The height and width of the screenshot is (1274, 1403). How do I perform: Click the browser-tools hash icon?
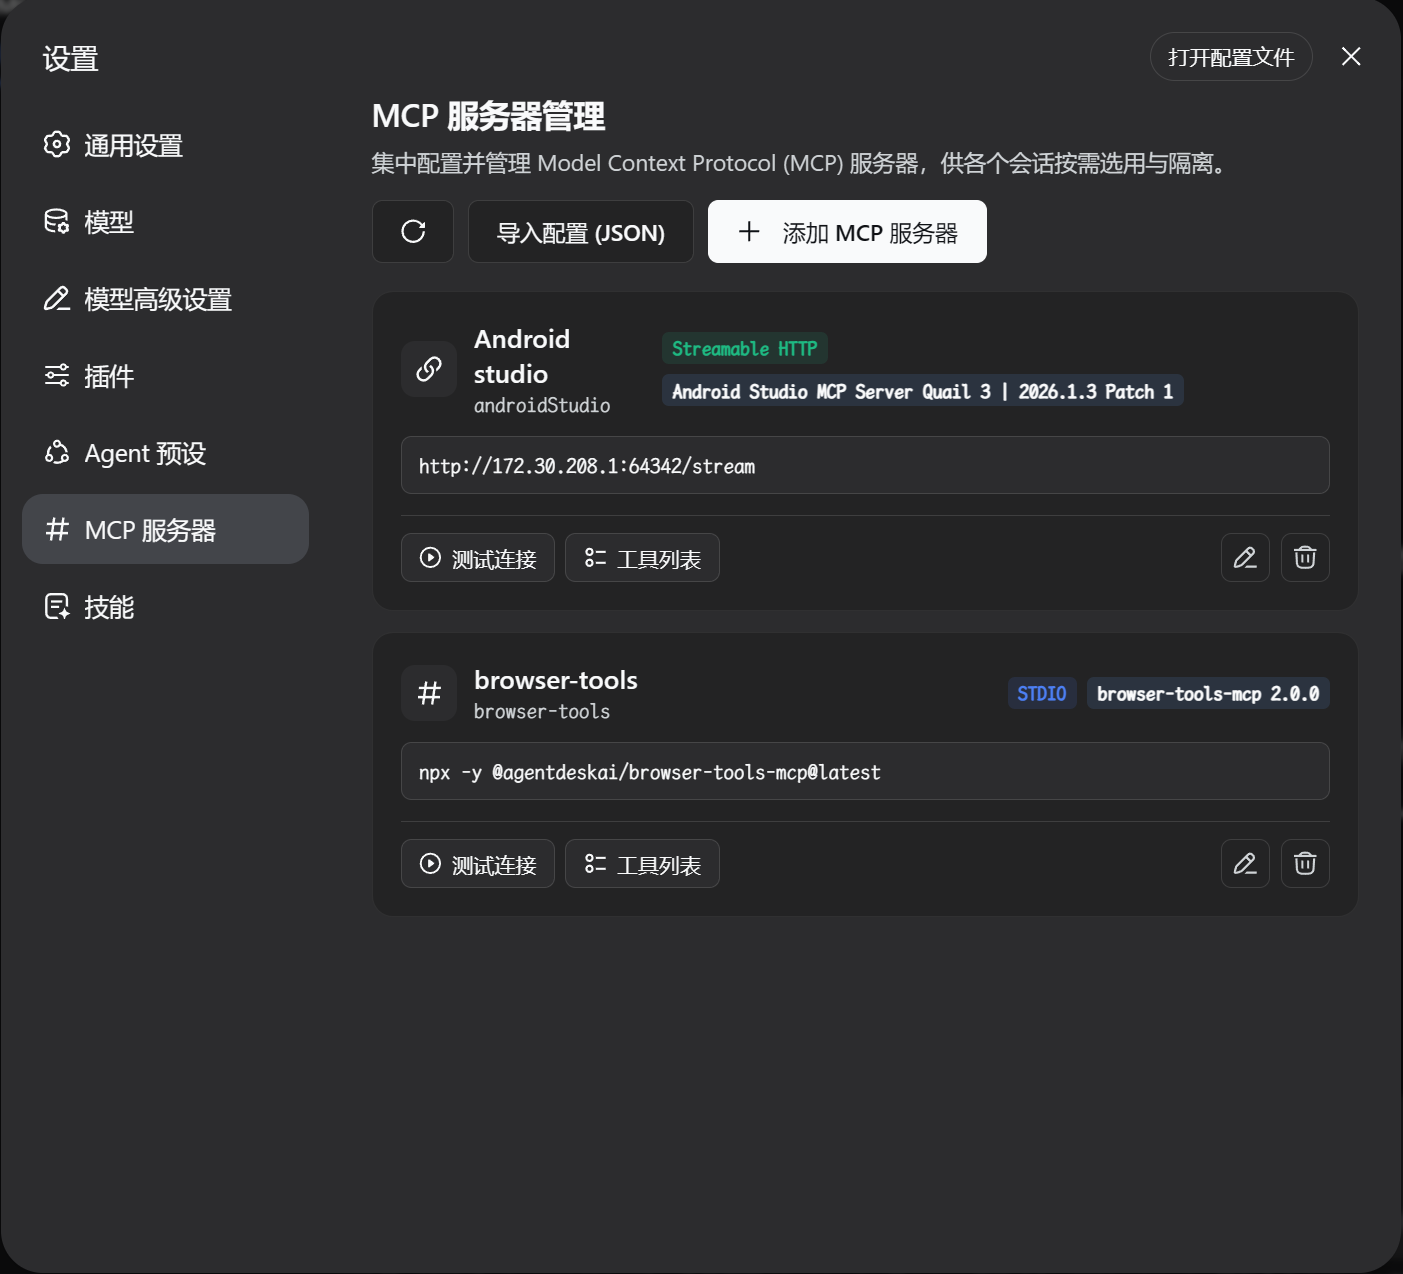429,693
